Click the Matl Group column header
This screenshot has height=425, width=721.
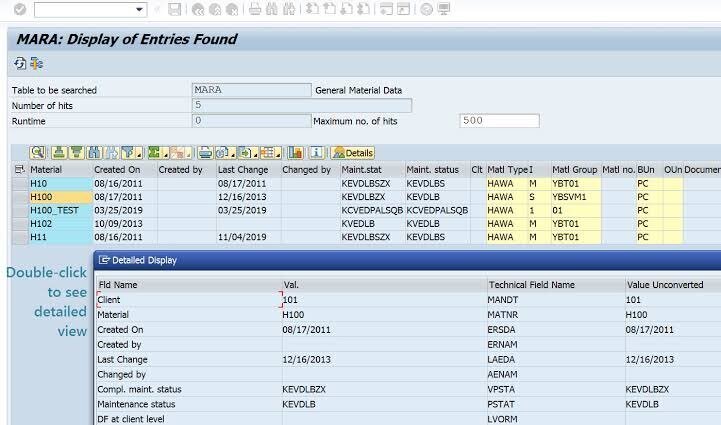(575, 170)
